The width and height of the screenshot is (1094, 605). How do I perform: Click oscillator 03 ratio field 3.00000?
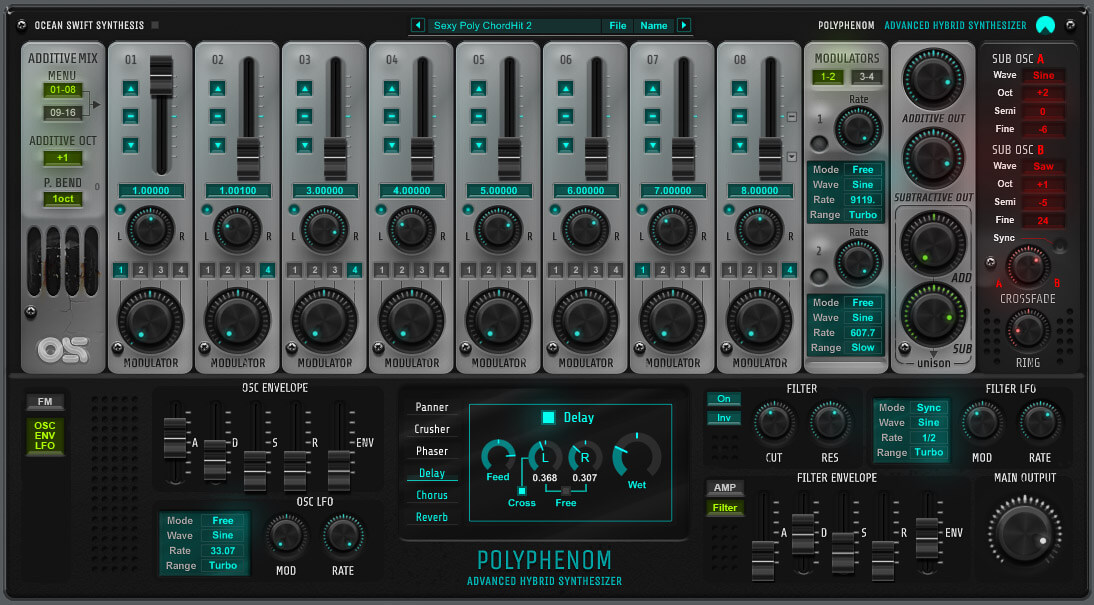[324, 191]
